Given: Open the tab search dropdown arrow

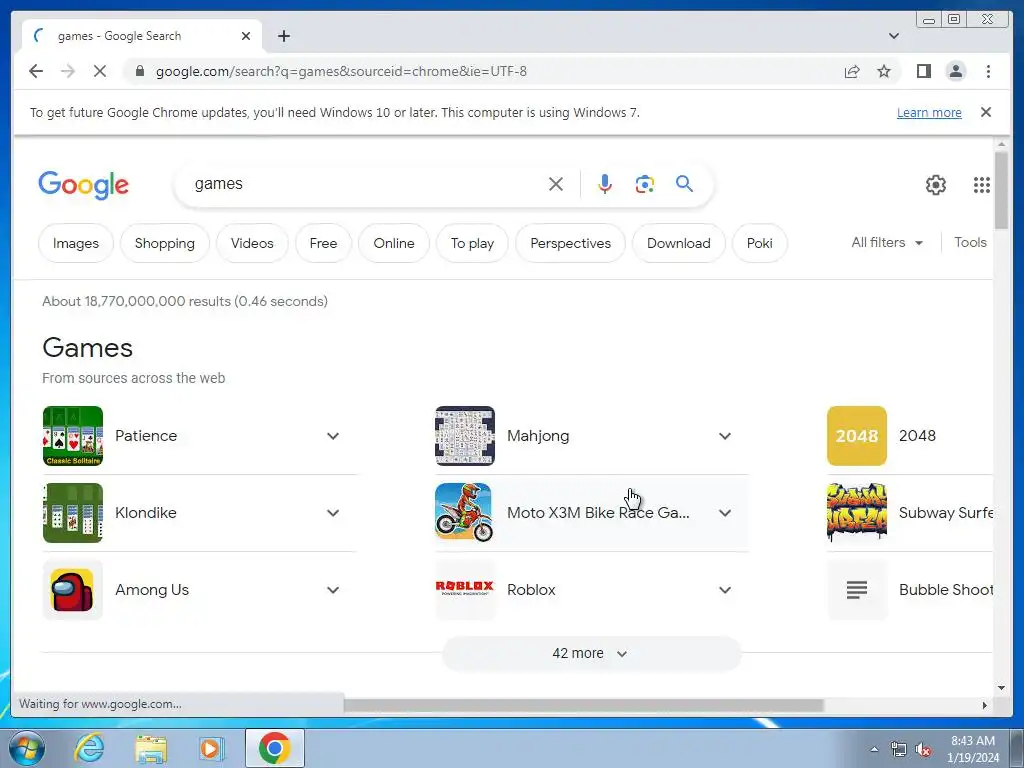Looking at the screenshot, I should 893,36.
